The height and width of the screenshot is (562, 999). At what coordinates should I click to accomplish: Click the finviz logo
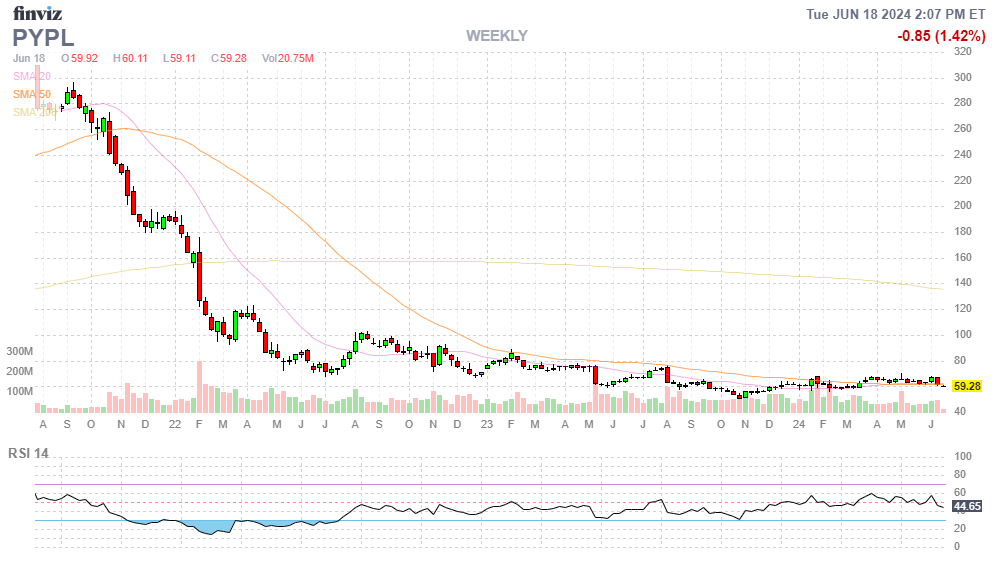[37, 14]
